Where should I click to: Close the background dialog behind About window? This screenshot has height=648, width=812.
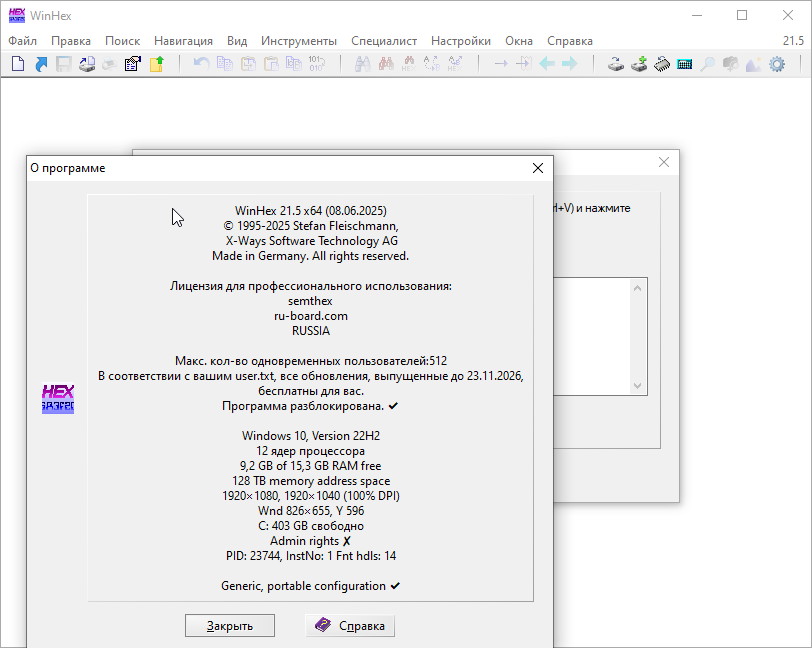coord(664,162)
